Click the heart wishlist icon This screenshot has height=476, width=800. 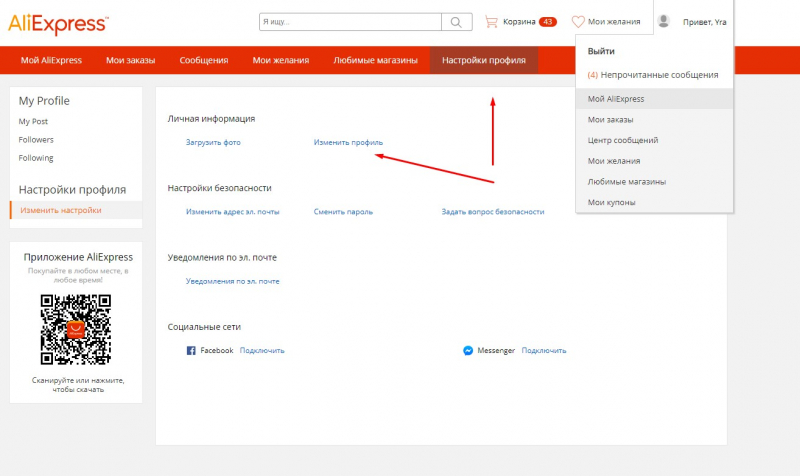[578, 22]
